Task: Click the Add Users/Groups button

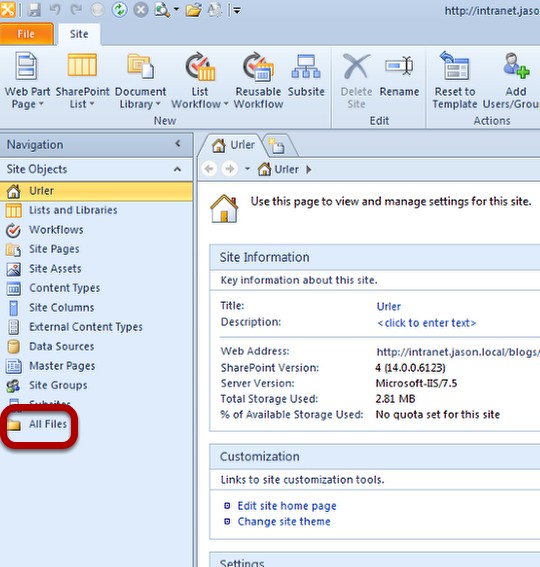Action: click(x=511, y=81)
